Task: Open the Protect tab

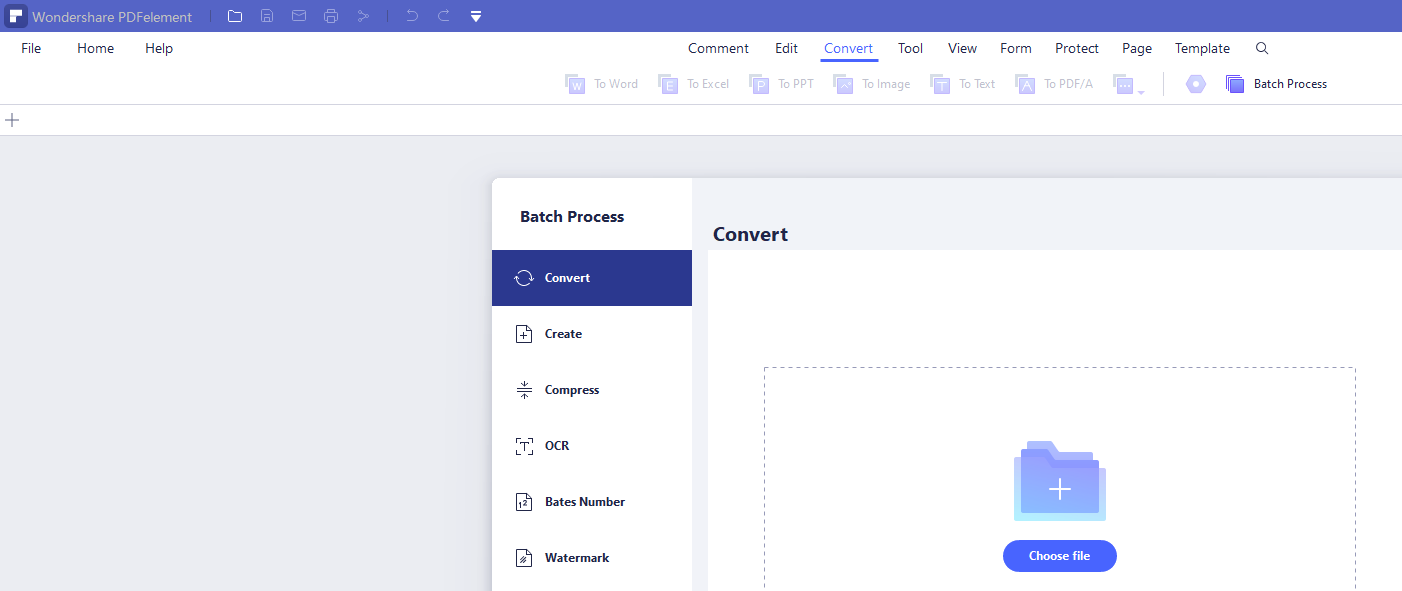Action: click(1077, 48)
